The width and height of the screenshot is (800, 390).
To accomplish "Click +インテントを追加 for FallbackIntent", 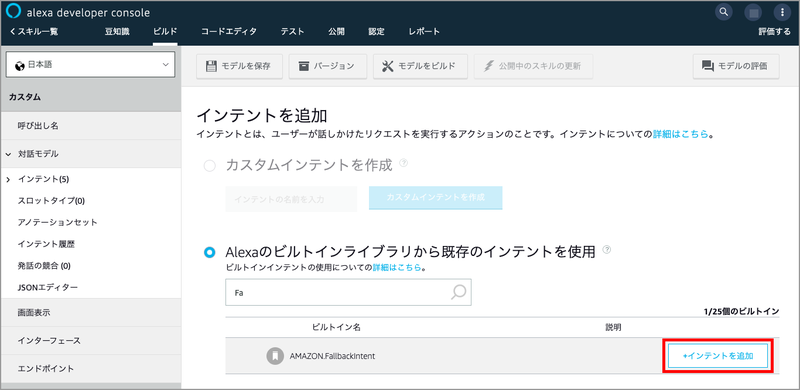I will [x=718, y=356].
